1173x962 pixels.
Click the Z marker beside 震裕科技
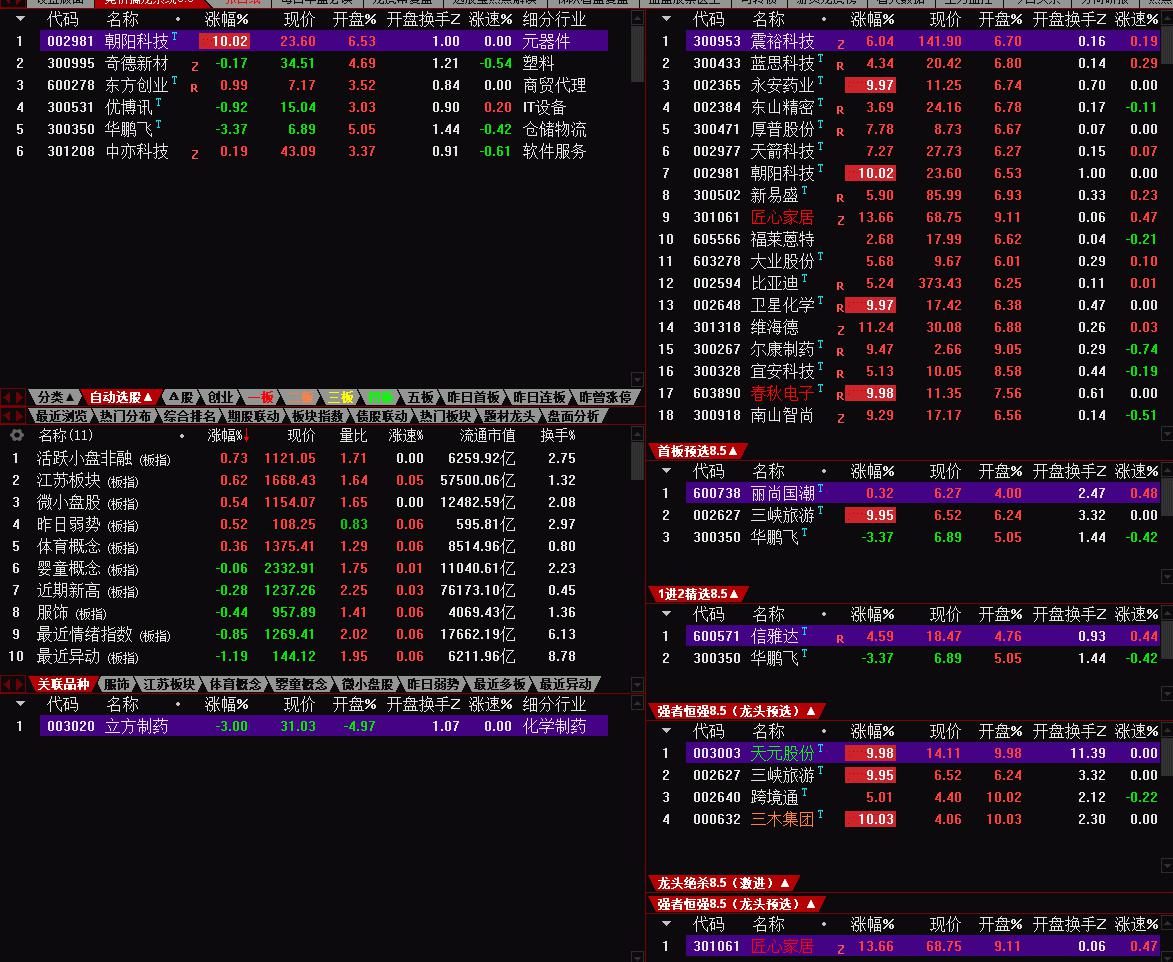pyautogui.click(x=841, y=44)
